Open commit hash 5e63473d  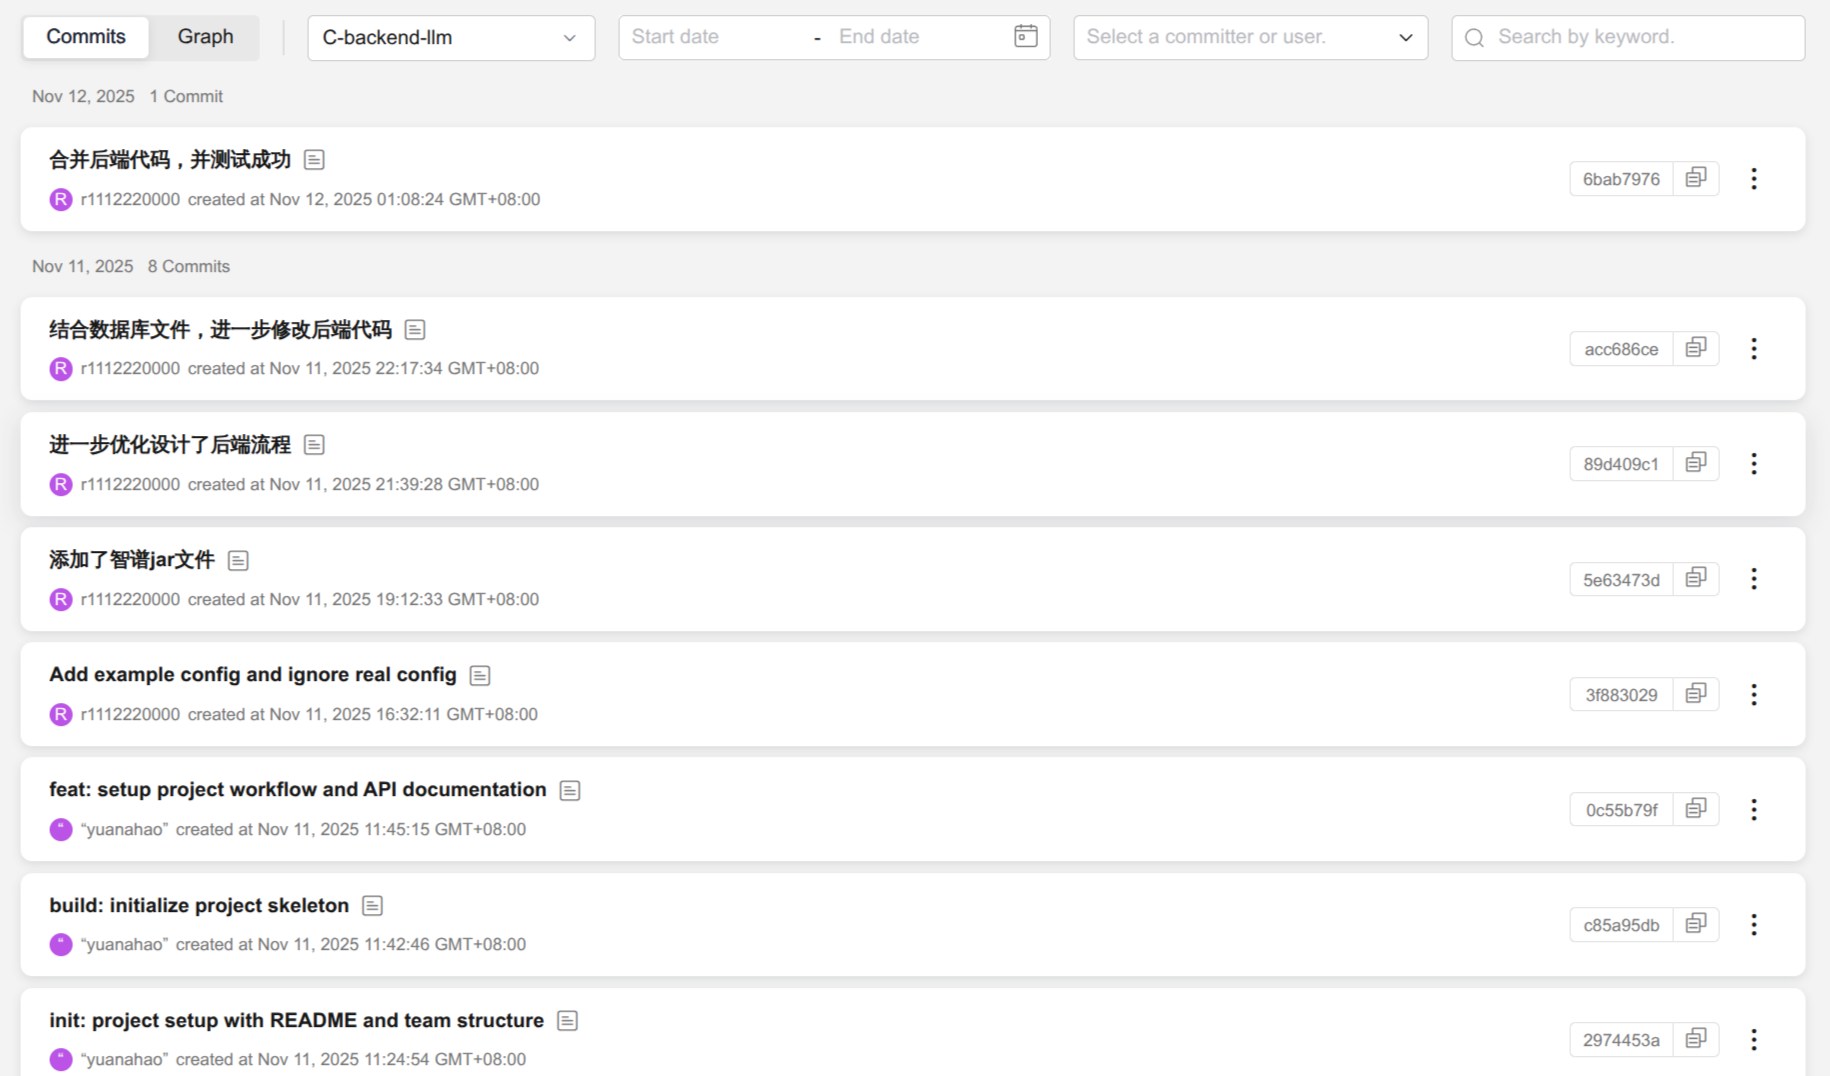point(1621,580)
